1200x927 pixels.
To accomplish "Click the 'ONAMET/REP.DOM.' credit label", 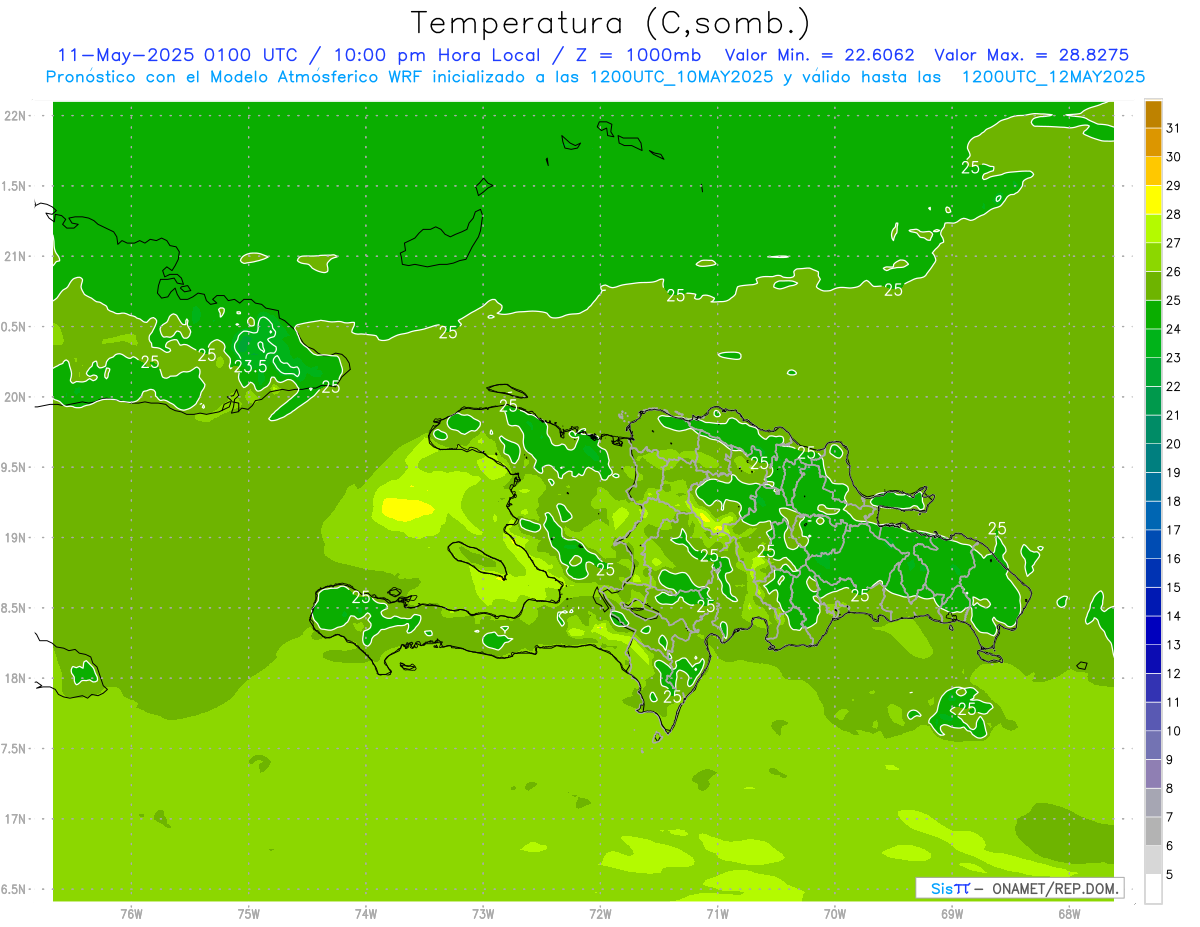I will click(x=1055, y=888).
